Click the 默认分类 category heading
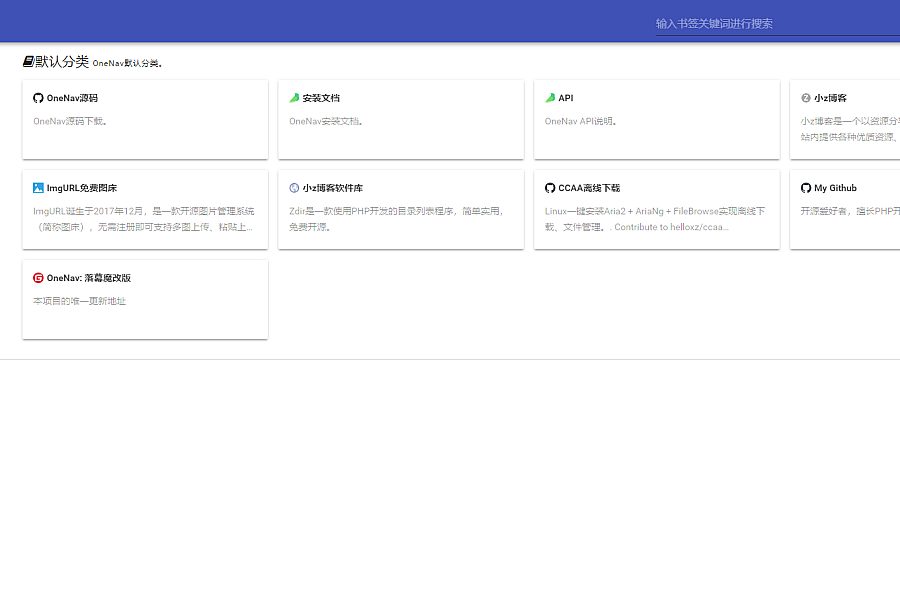This screenshot has width=900, height=600. (62, 61)
